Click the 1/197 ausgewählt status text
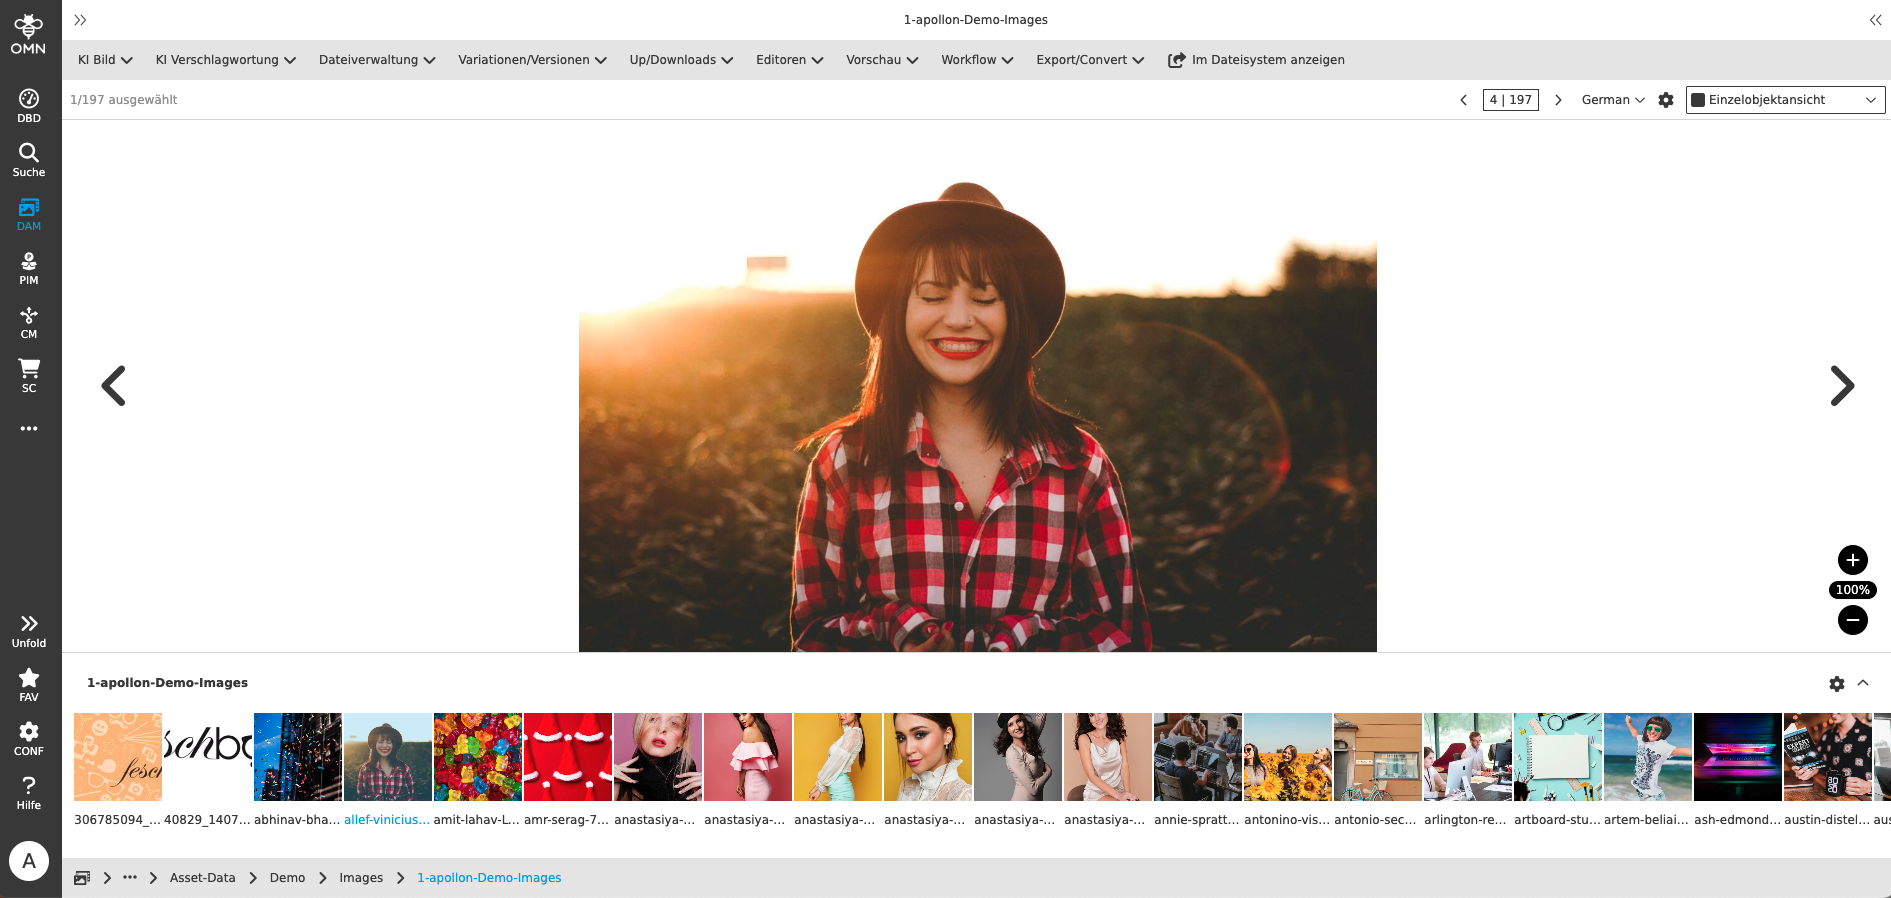Viewport: 1891px width, 898px height. (x=124, y=100)
